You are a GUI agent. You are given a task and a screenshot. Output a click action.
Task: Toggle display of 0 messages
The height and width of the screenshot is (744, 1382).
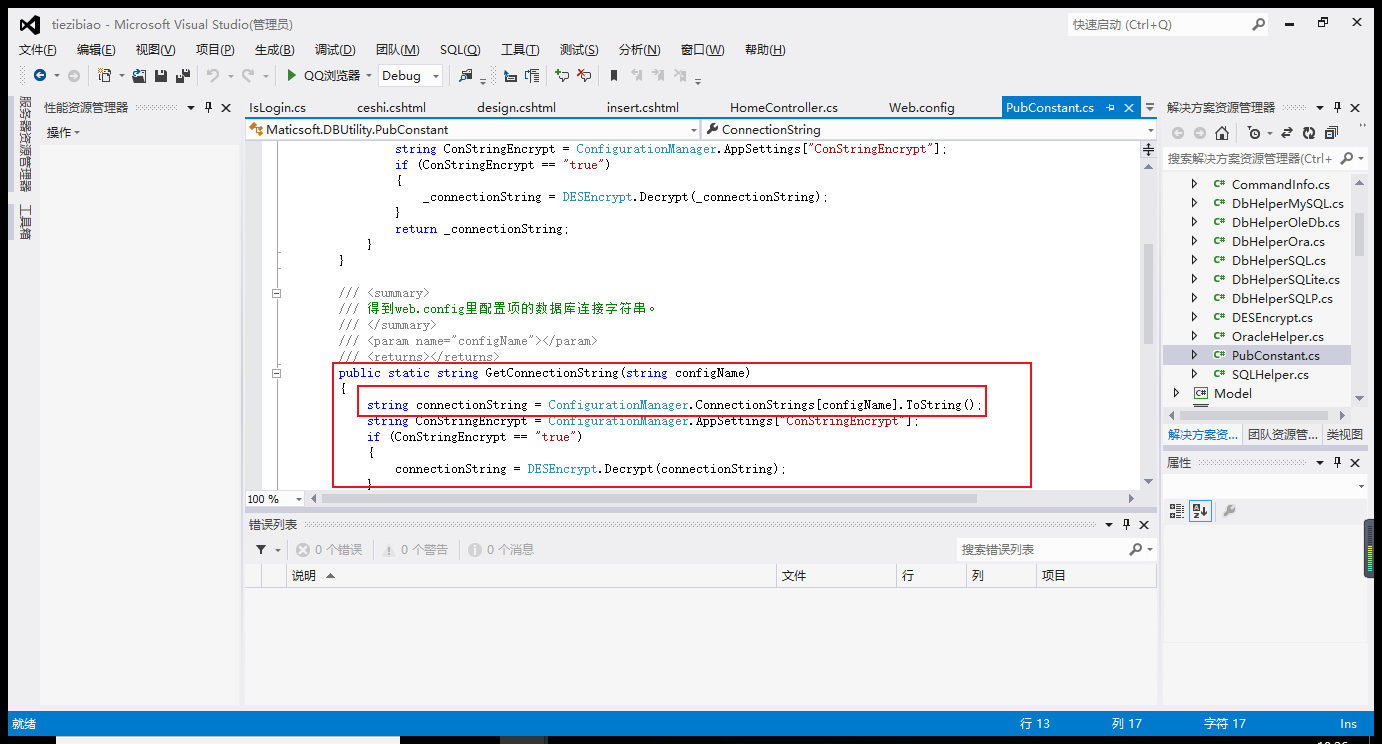click(x=501, y=549)
